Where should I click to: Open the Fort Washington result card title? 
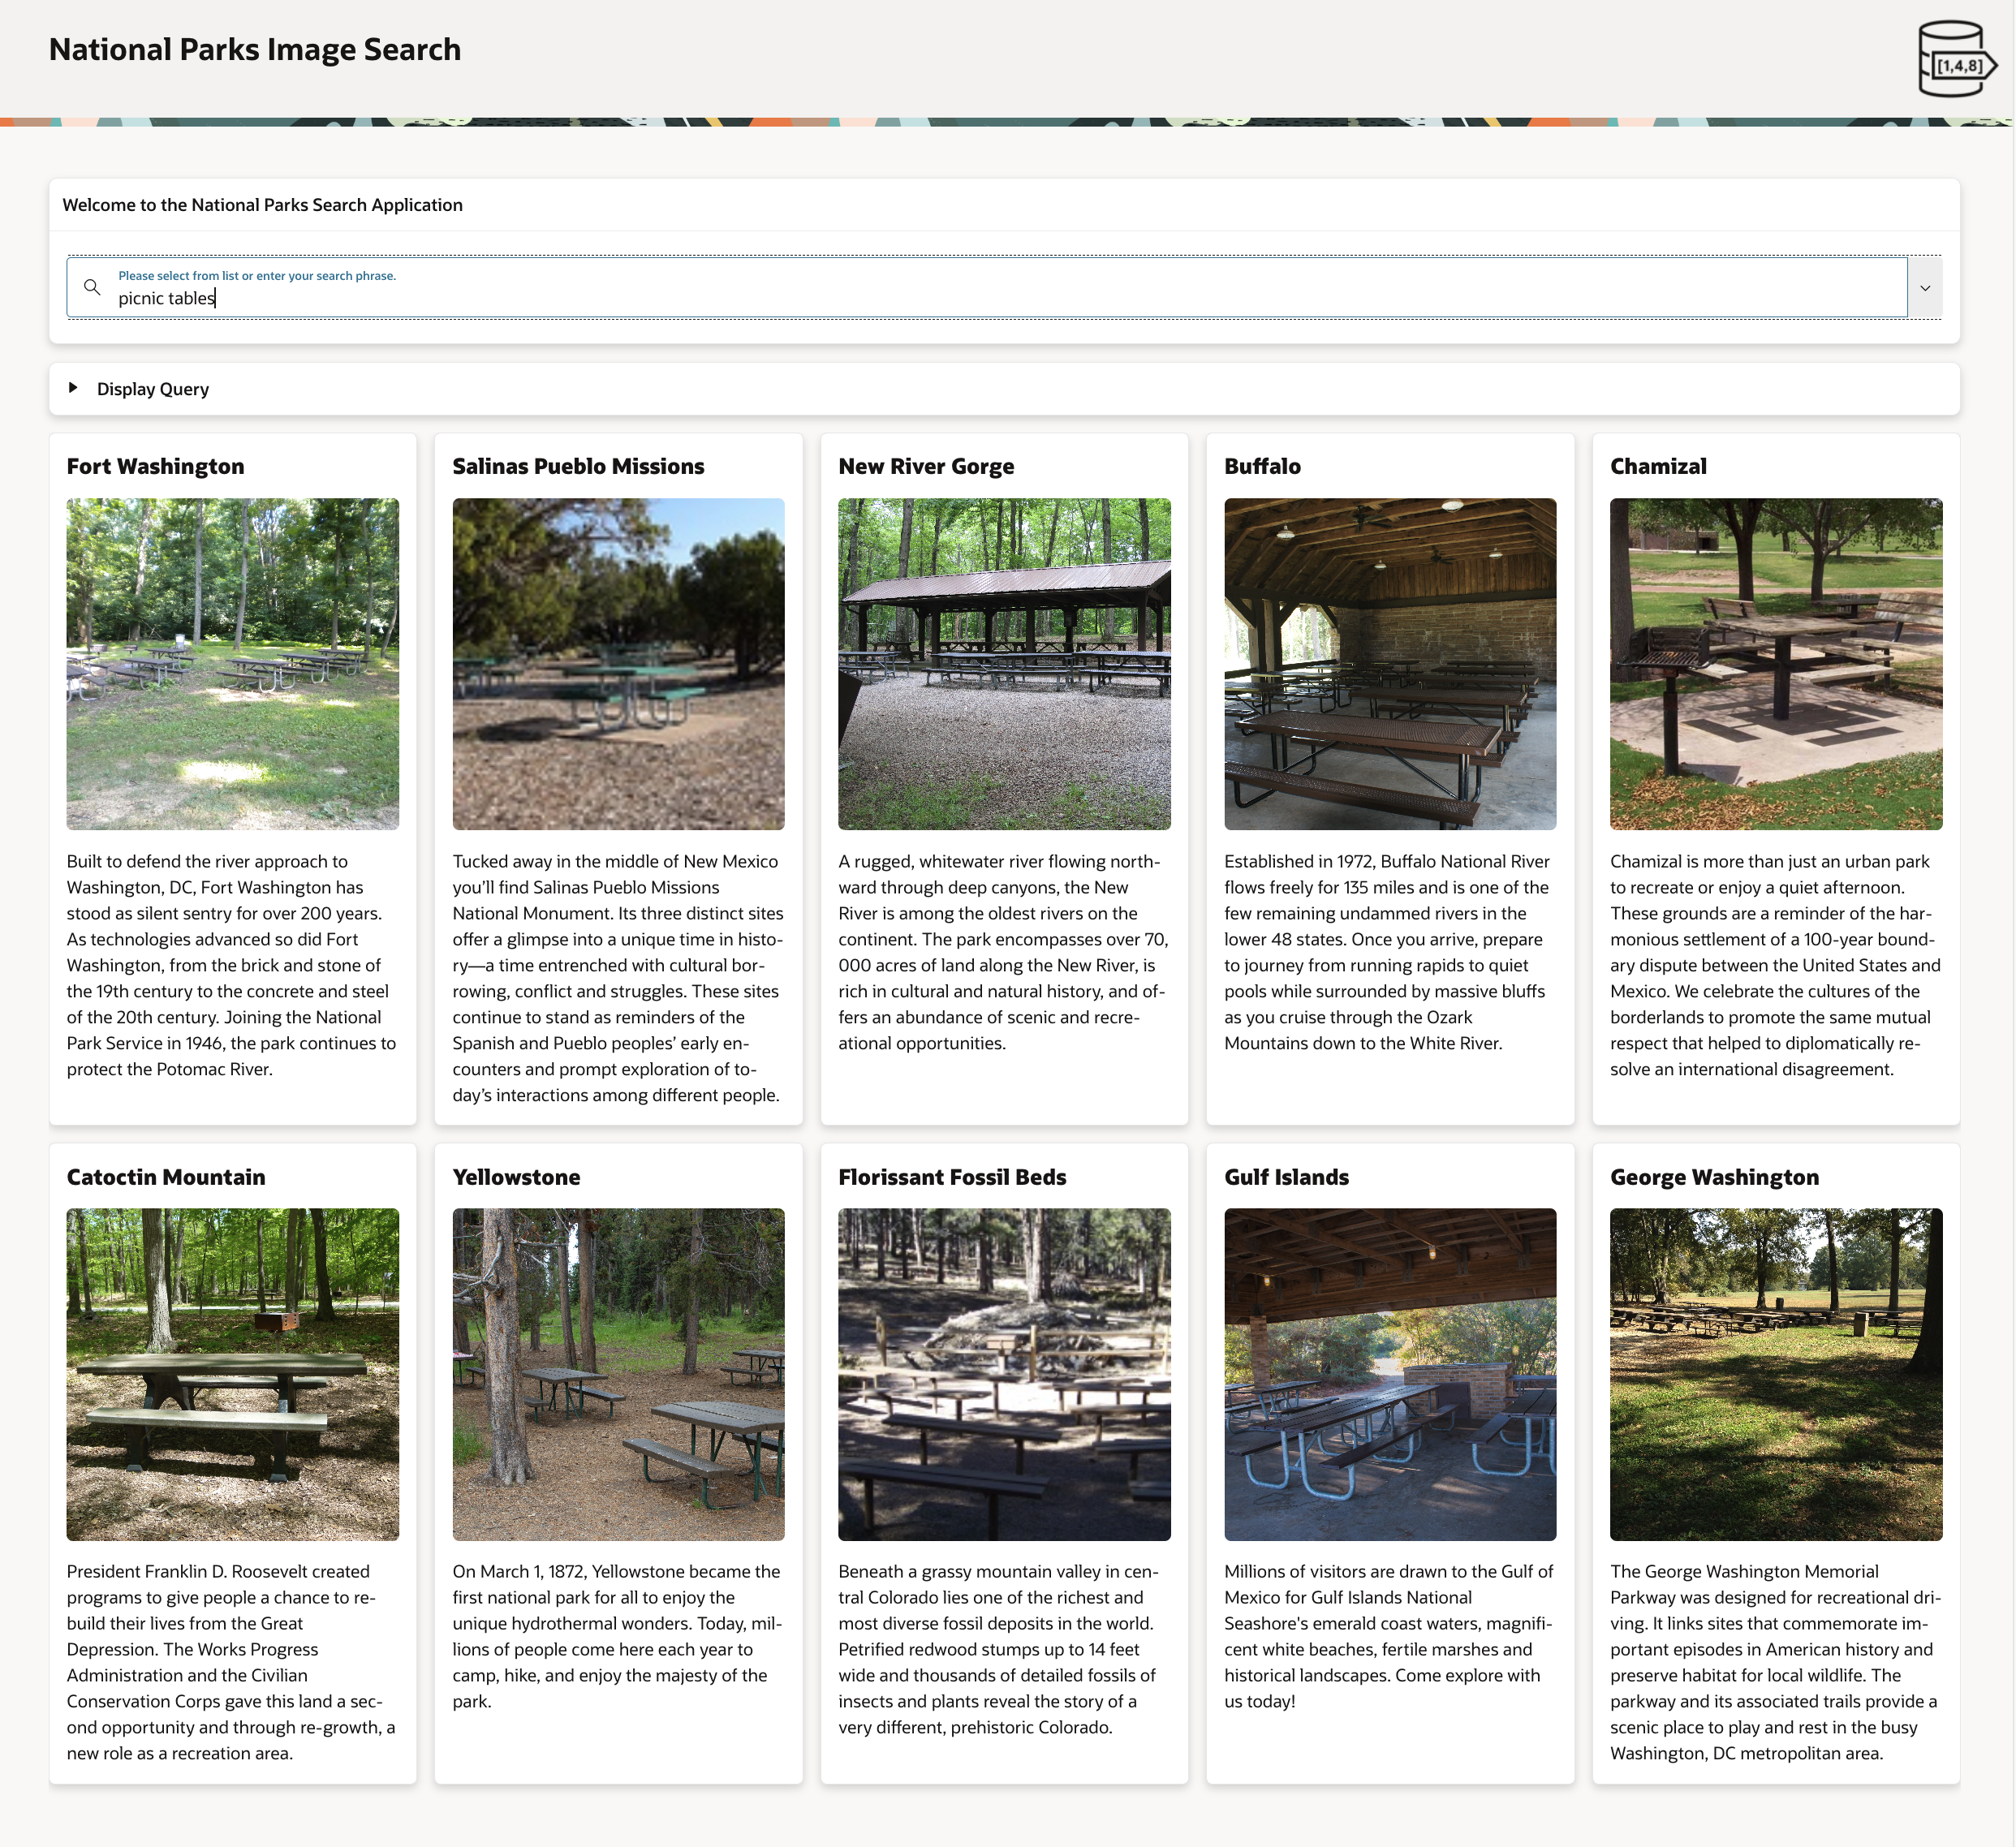(154, 465)
